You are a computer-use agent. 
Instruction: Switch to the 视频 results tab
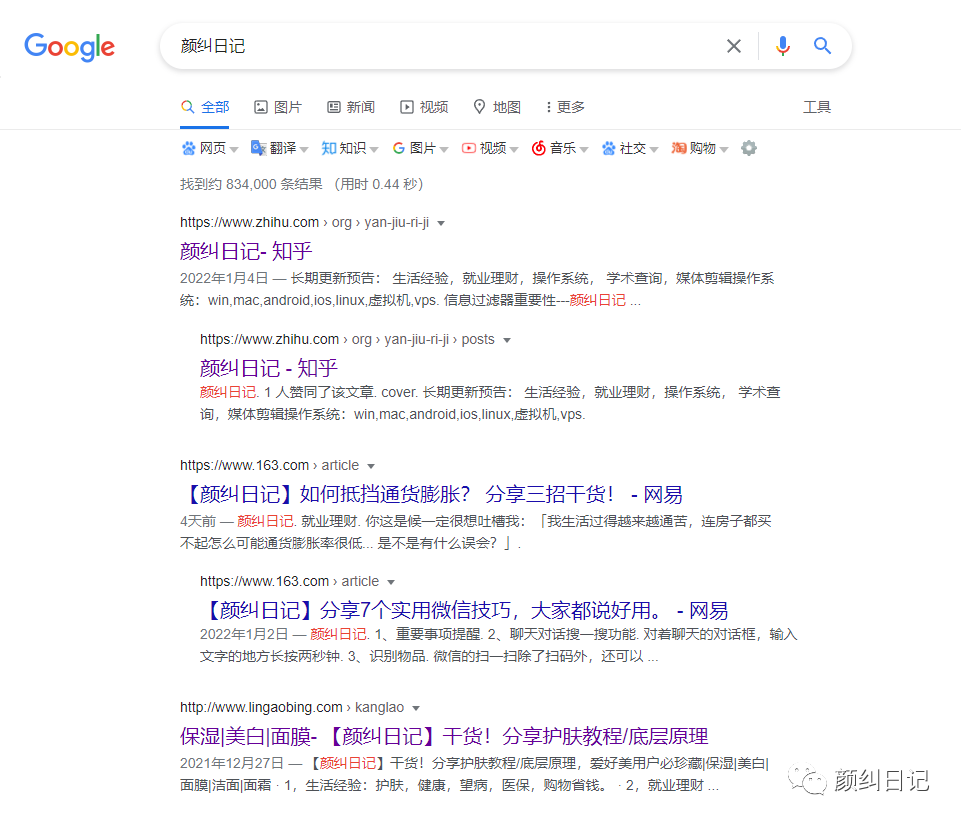pyautogui.click(x=424, y=107)
